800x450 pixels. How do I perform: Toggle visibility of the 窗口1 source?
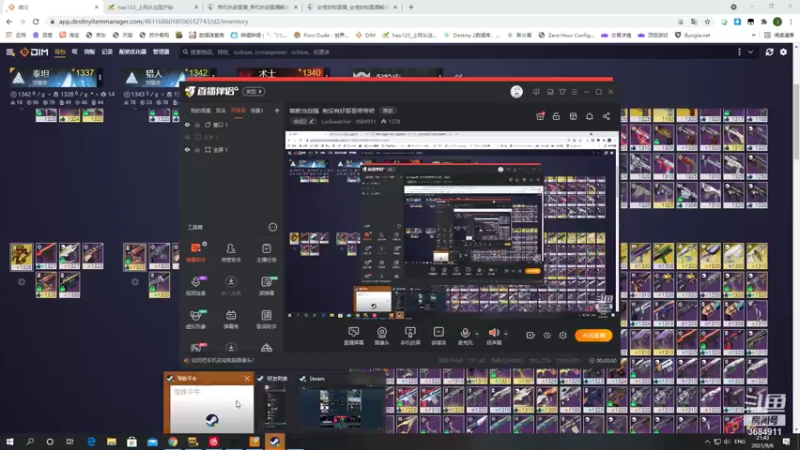tap(187, 125)
